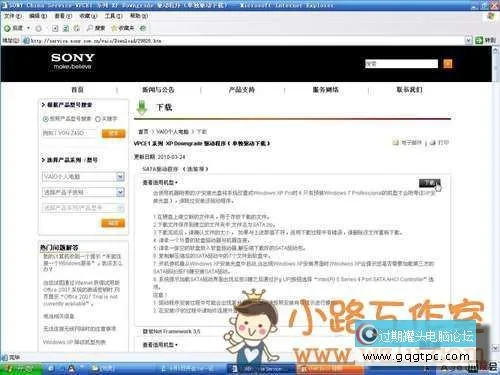This screenshot has height=375, width=500.
Task: Open the Windows XP hot question link
Action: click(74, 342)
